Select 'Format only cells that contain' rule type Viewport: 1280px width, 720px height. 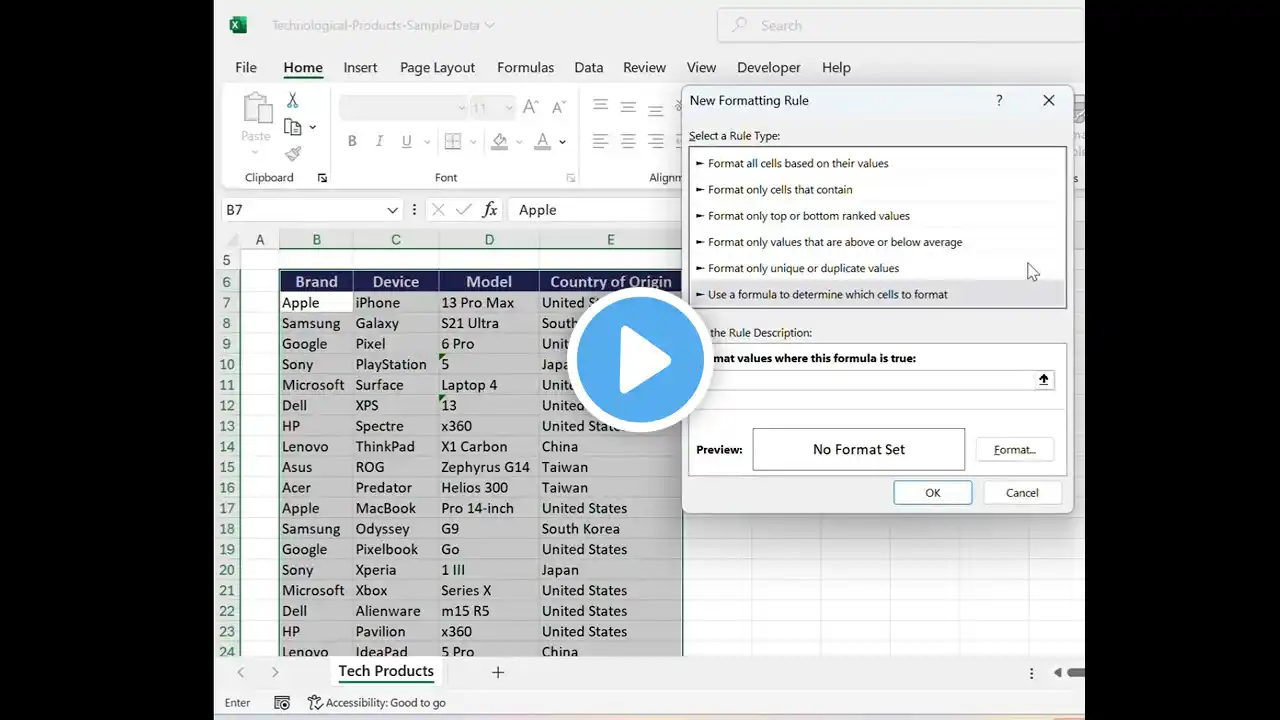[780, 190]
